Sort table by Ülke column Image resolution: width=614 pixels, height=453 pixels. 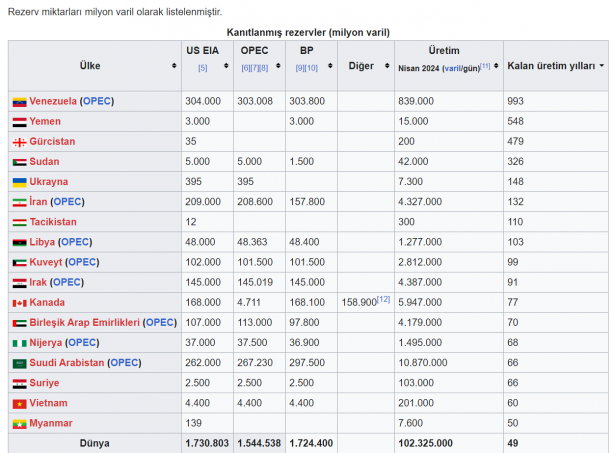pyautogui.click(x=174, y=66)
